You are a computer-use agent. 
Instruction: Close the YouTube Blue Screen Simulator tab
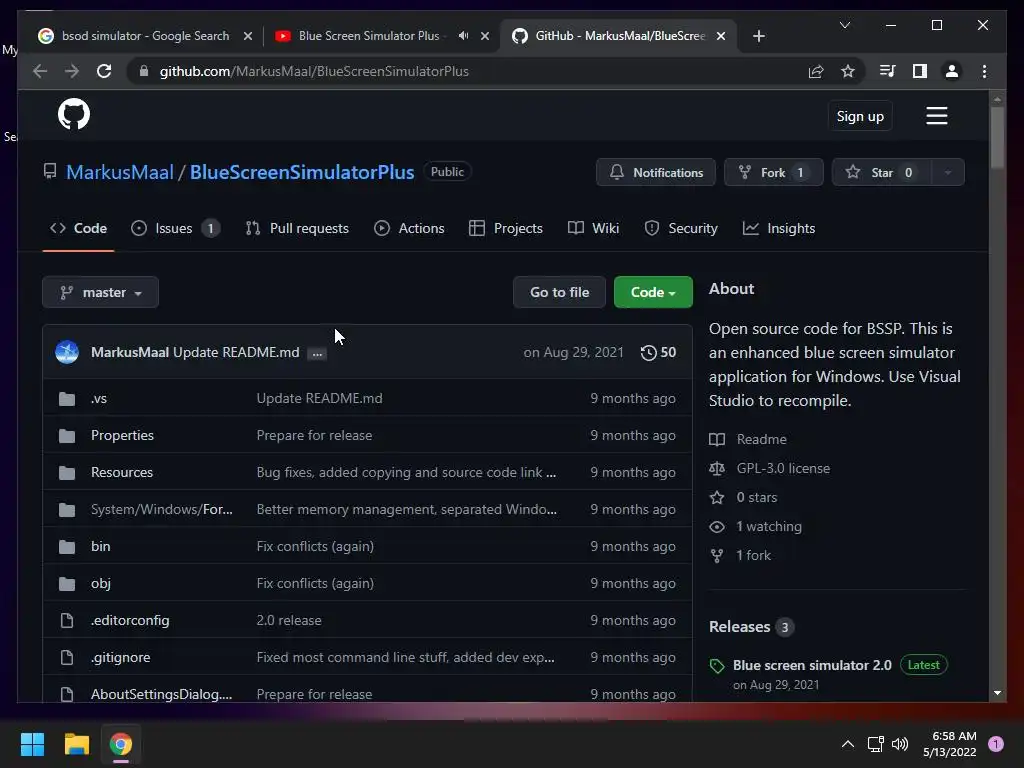pos(485,36)
